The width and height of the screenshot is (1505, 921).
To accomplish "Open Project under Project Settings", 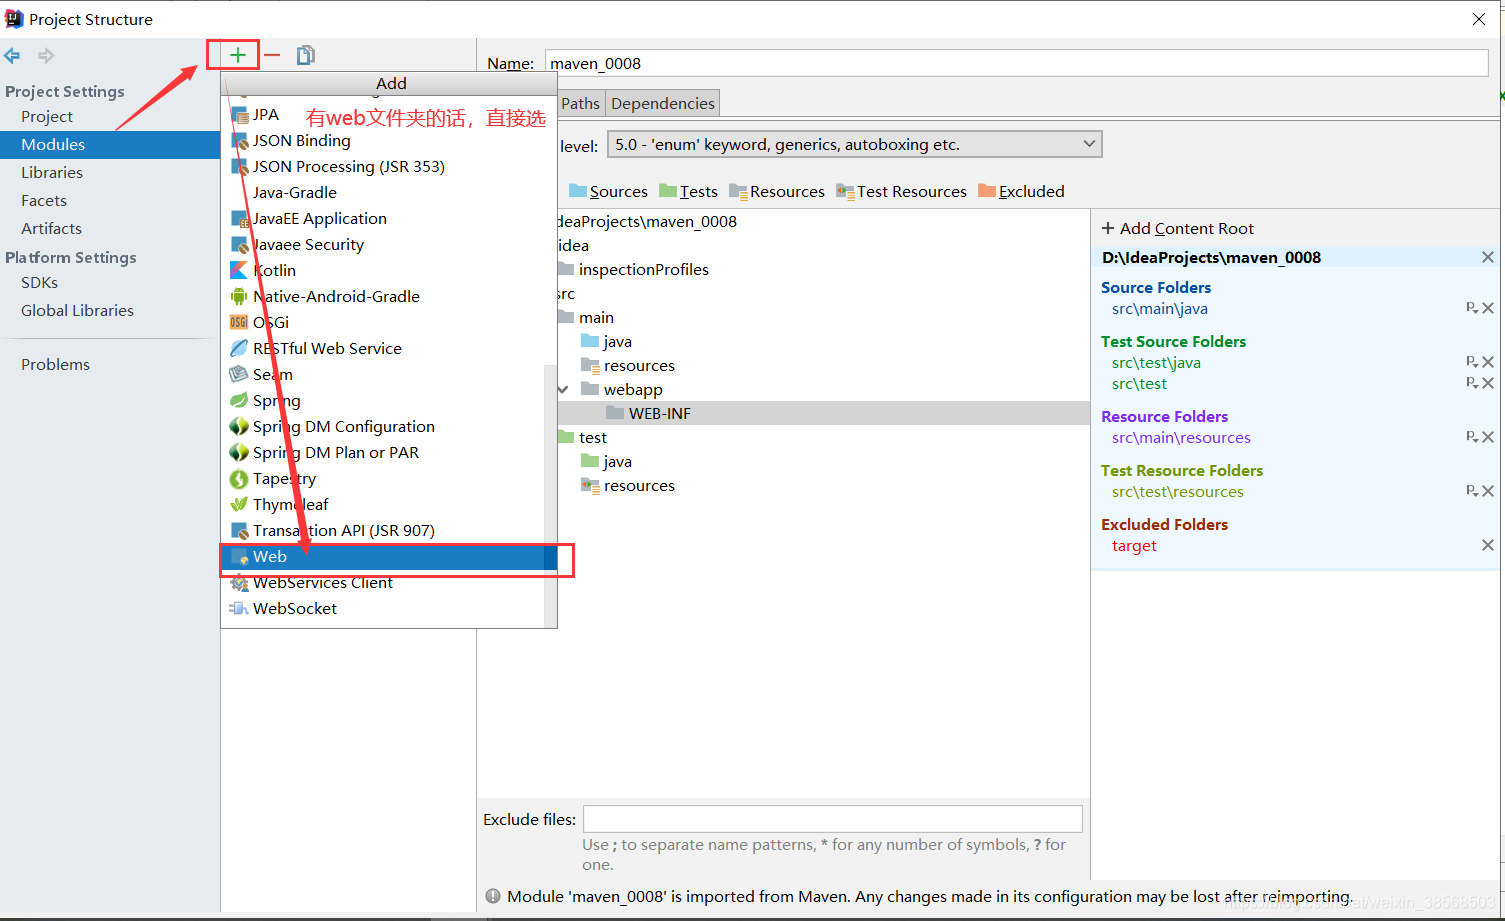I will click(x=47, y=117).
